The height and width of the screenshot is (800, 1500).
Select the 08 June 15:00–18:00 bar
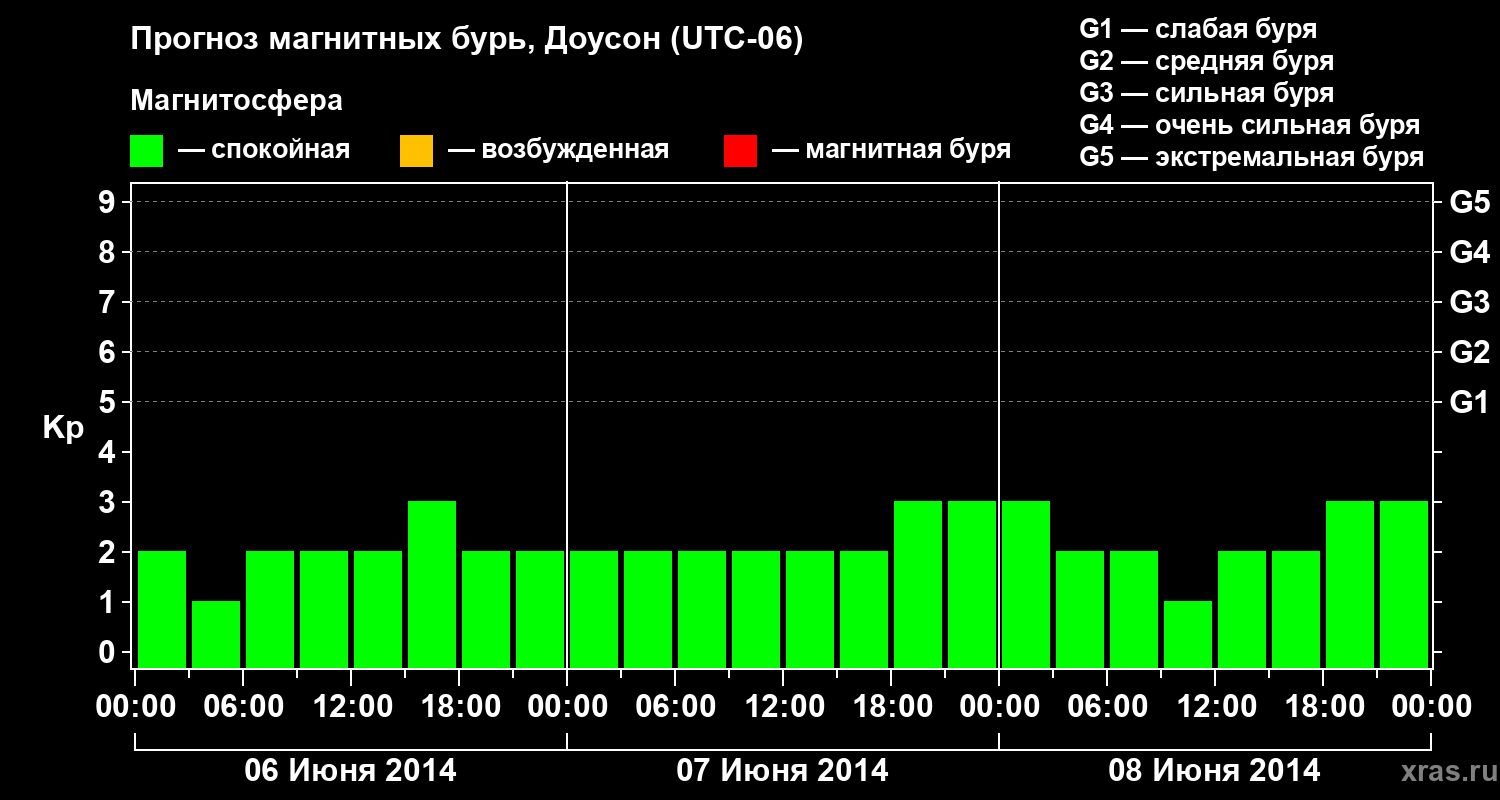coord(1296,609)
